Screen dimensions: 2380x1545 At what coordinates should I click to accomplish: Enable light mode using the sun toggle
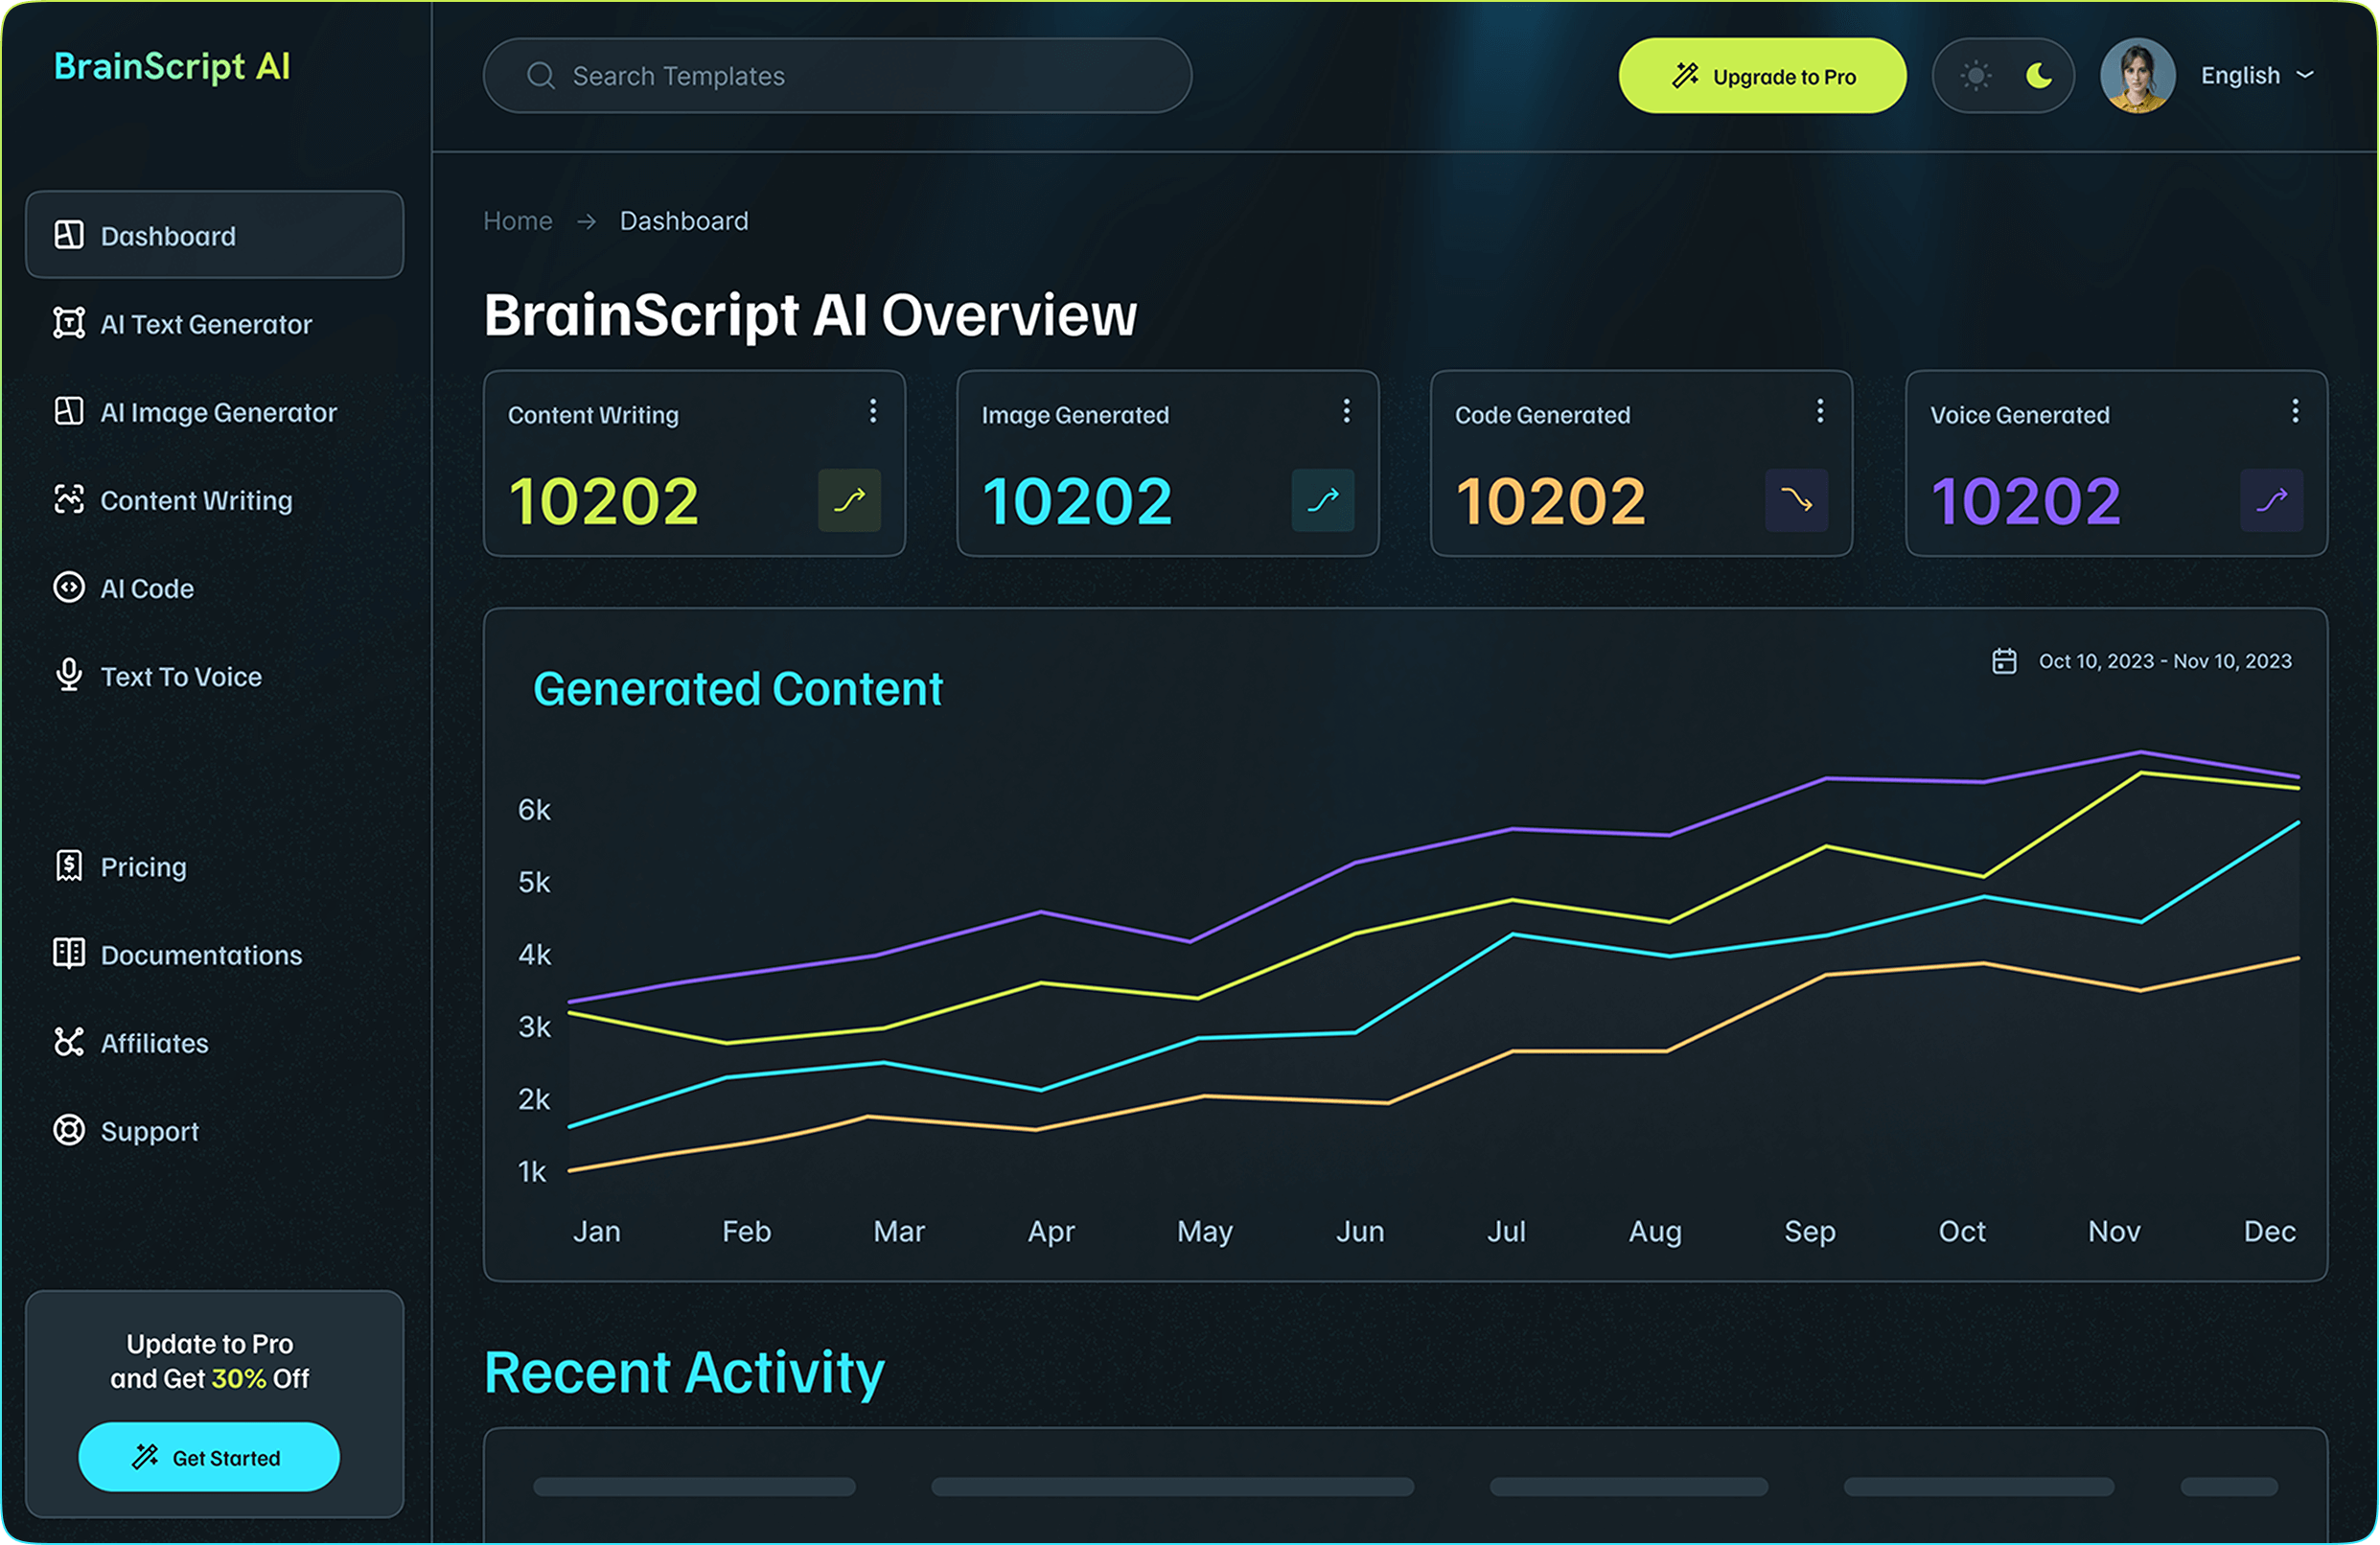click(1974, 75)
